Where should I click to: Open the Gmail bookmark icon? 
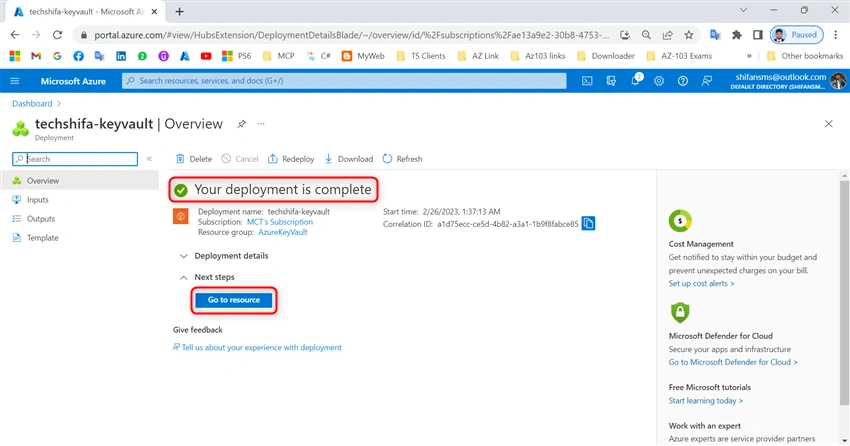tap(36, 56)
